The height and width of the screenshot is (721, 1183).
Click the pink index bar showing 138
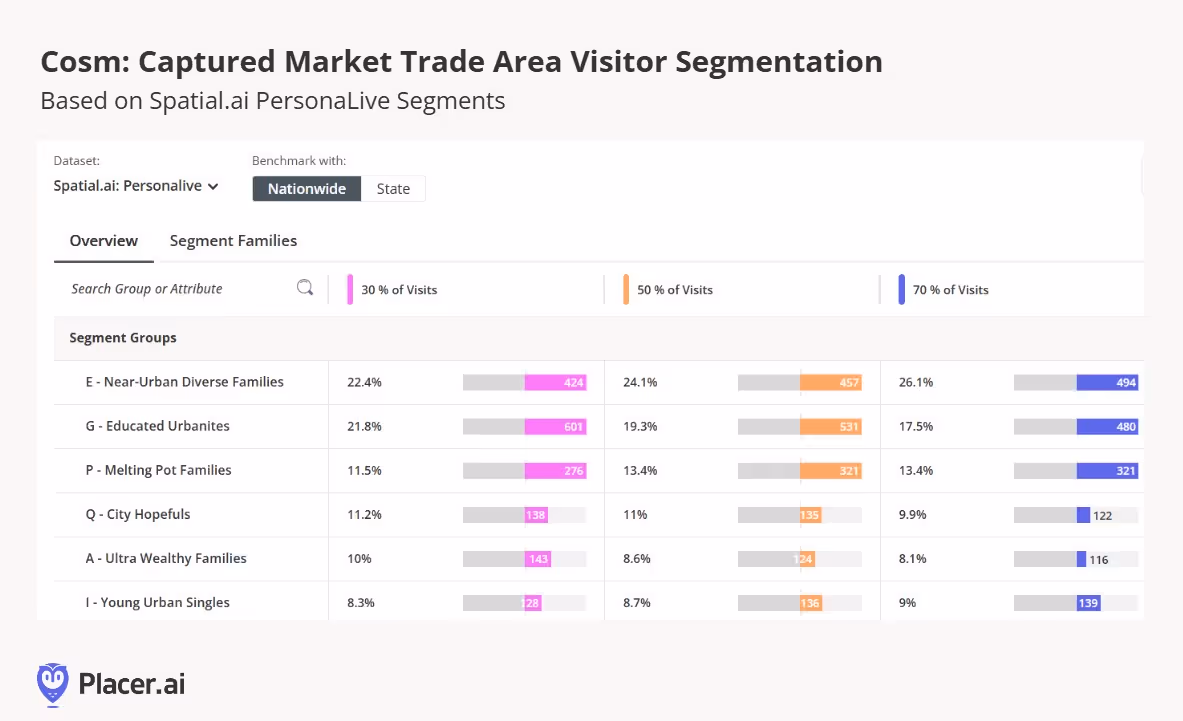click(536, 515)
